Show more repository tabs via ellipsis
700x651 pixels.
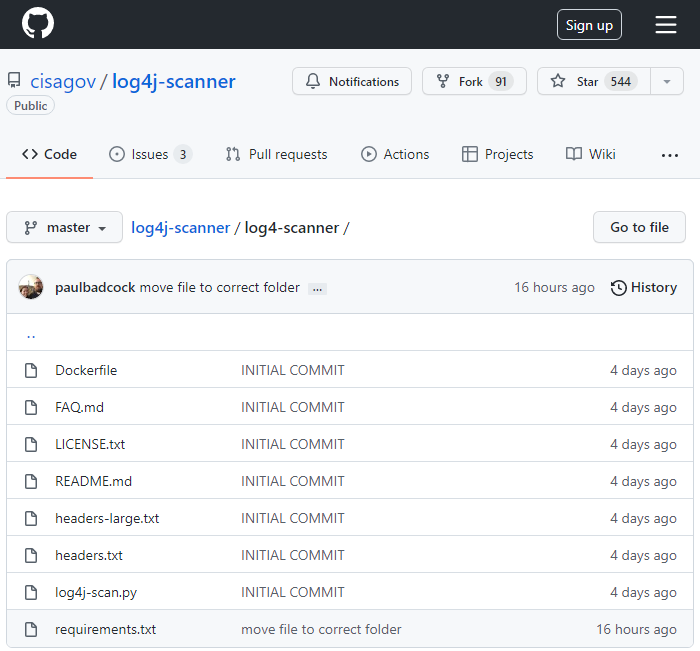click(670, 155)
